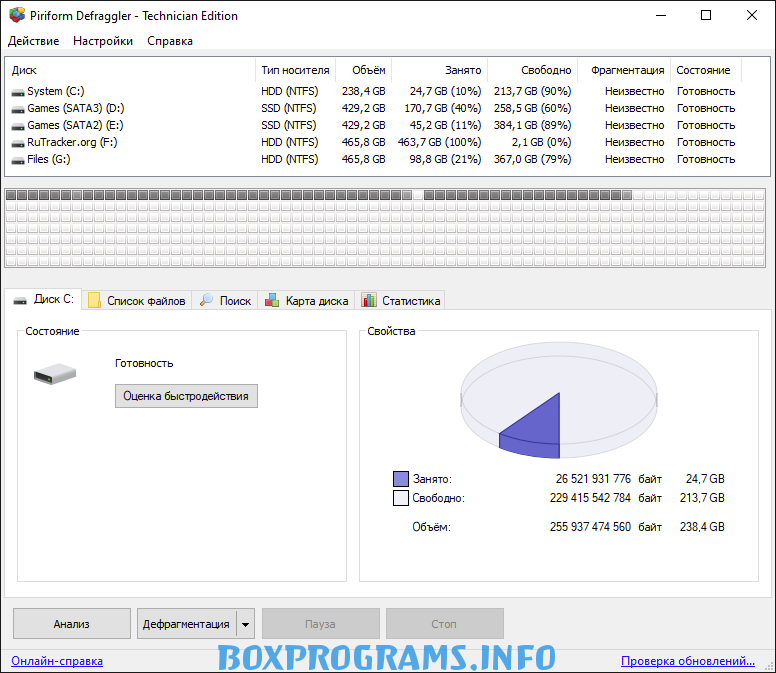Click the bar chart icon of Статистика
Screen dimensions: 776x673
pyautogui.click(x=369, y=300)
